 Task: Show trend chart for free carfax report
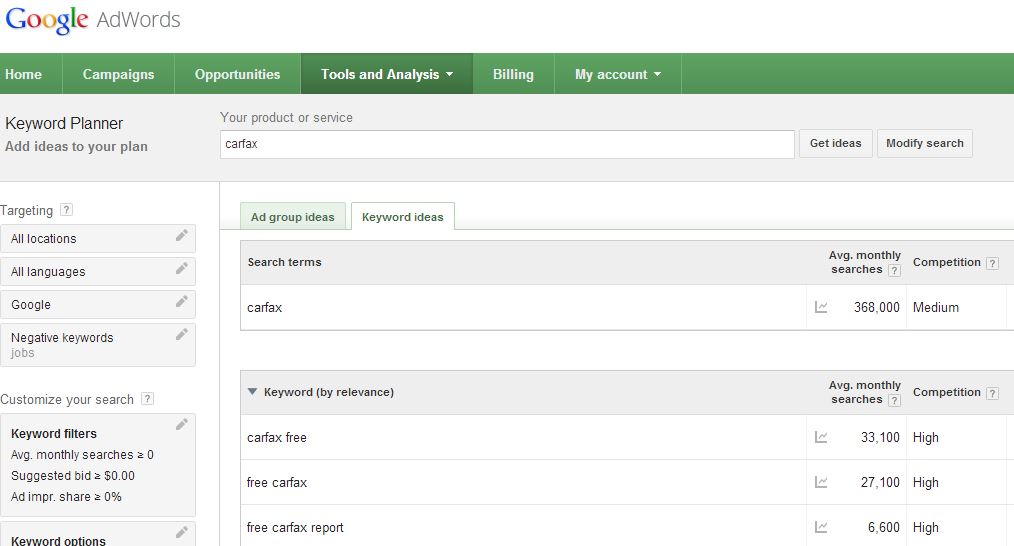(821, 527)
